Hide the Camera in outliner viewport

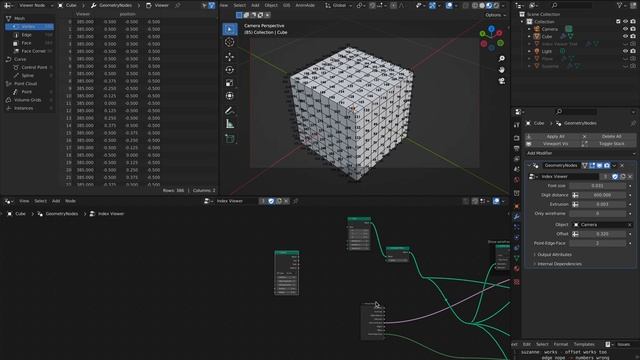(625, 29)
